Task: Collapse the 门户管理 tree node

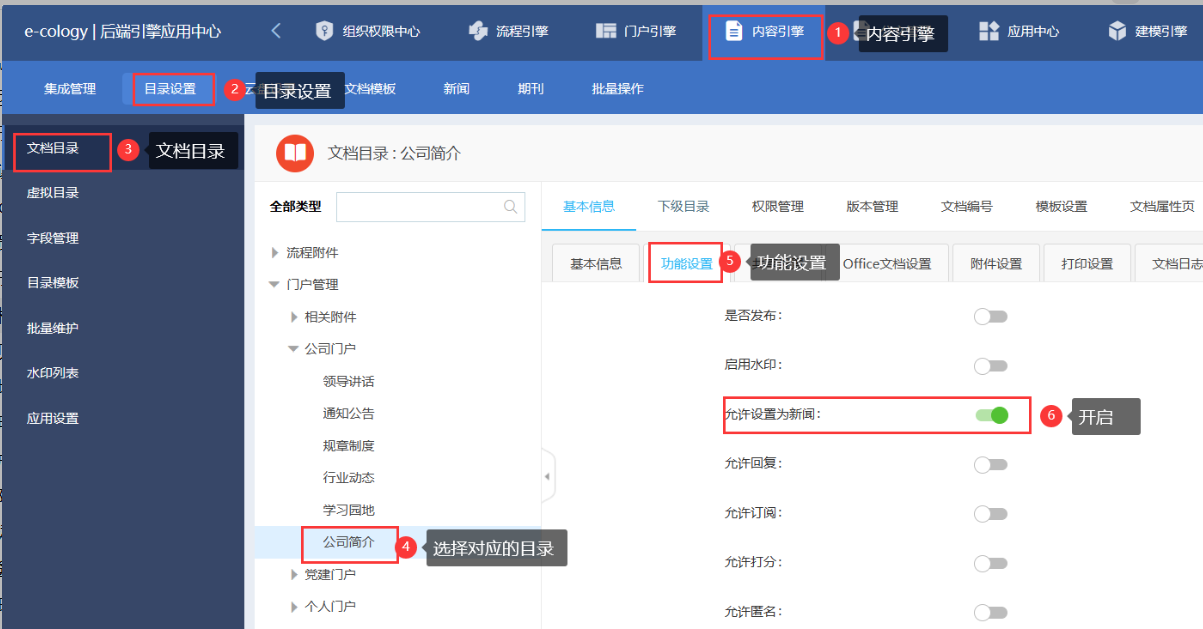Action: (x=273, y=283)
